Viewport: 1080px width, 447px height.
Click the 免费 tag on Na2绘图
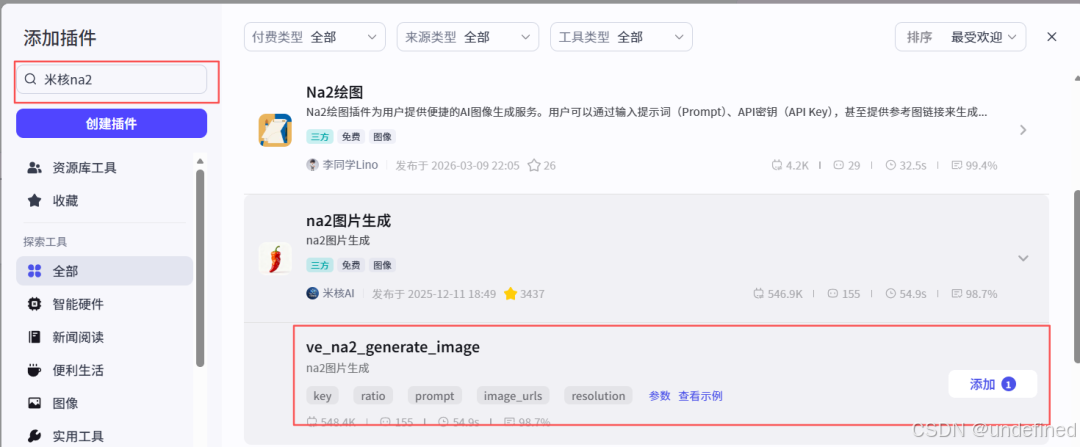[x=351, y=137]
